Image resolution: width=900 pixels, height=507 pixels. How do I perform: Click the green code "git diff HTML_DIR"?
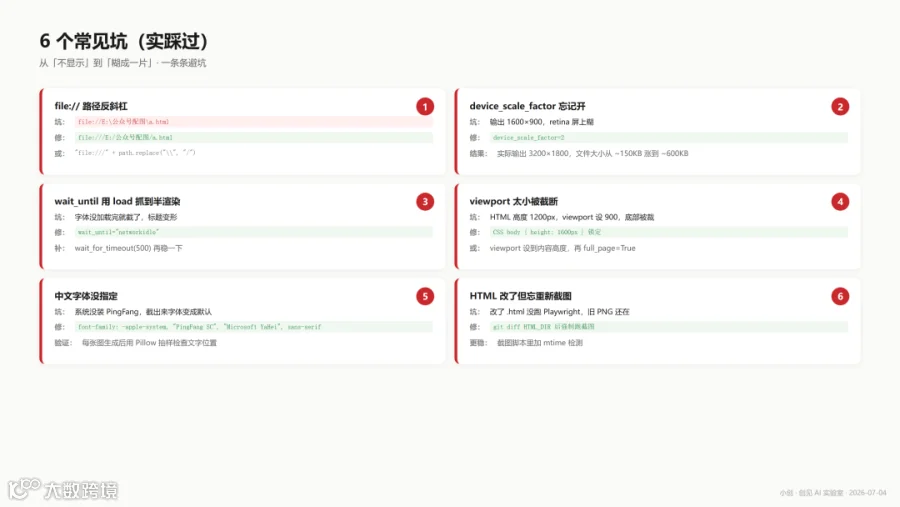point(669,327)
